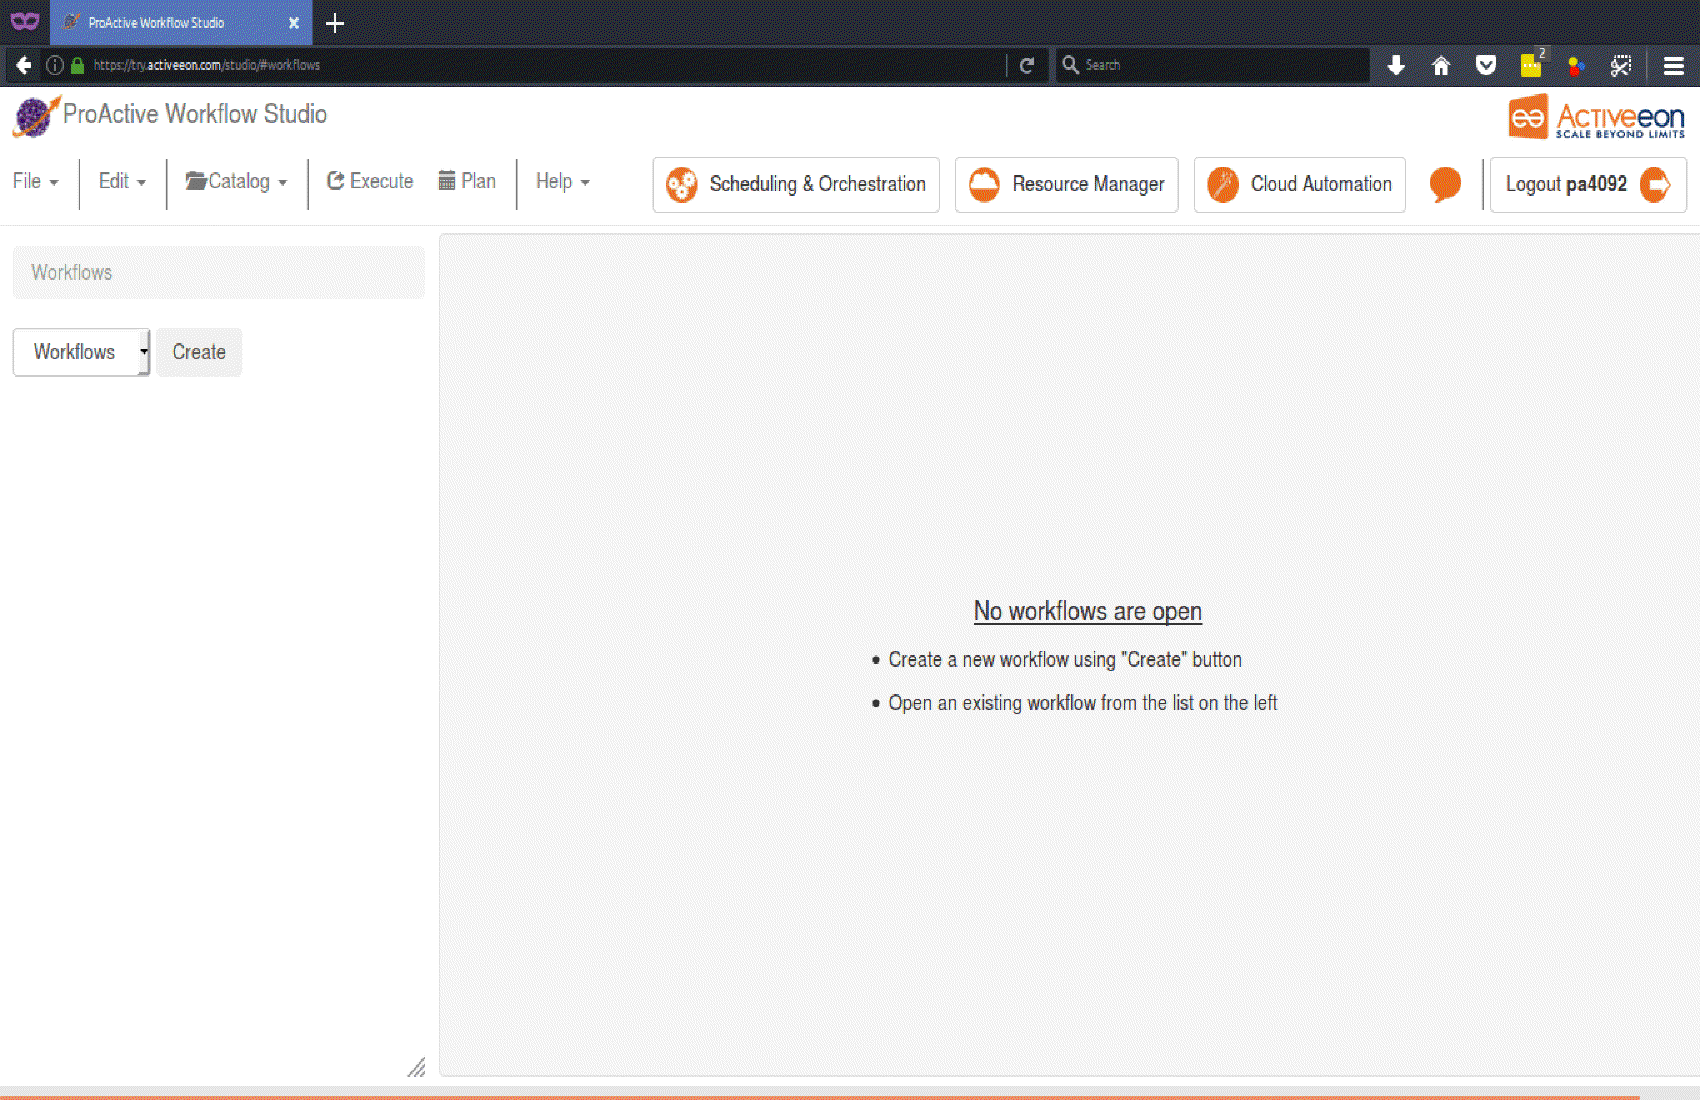Image resolution: width=1700 pixels, height=1100 pixels.
Task: Create a new workflow with Create button
Action: 199,352
